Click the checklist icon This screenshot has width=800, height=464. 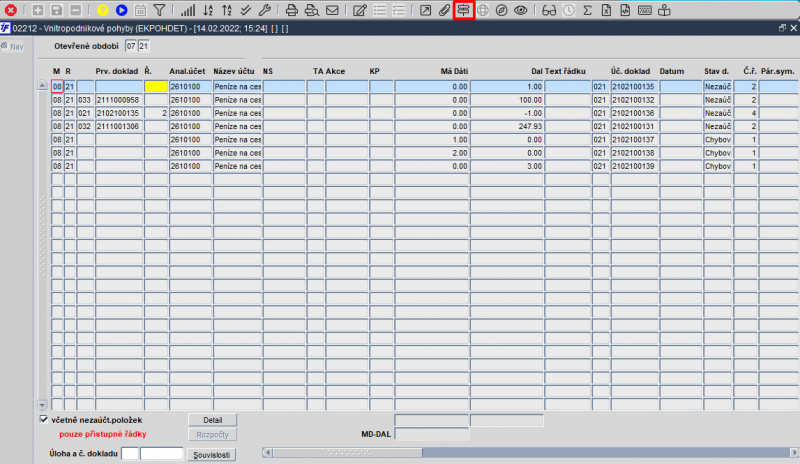[x=398, y=10]
